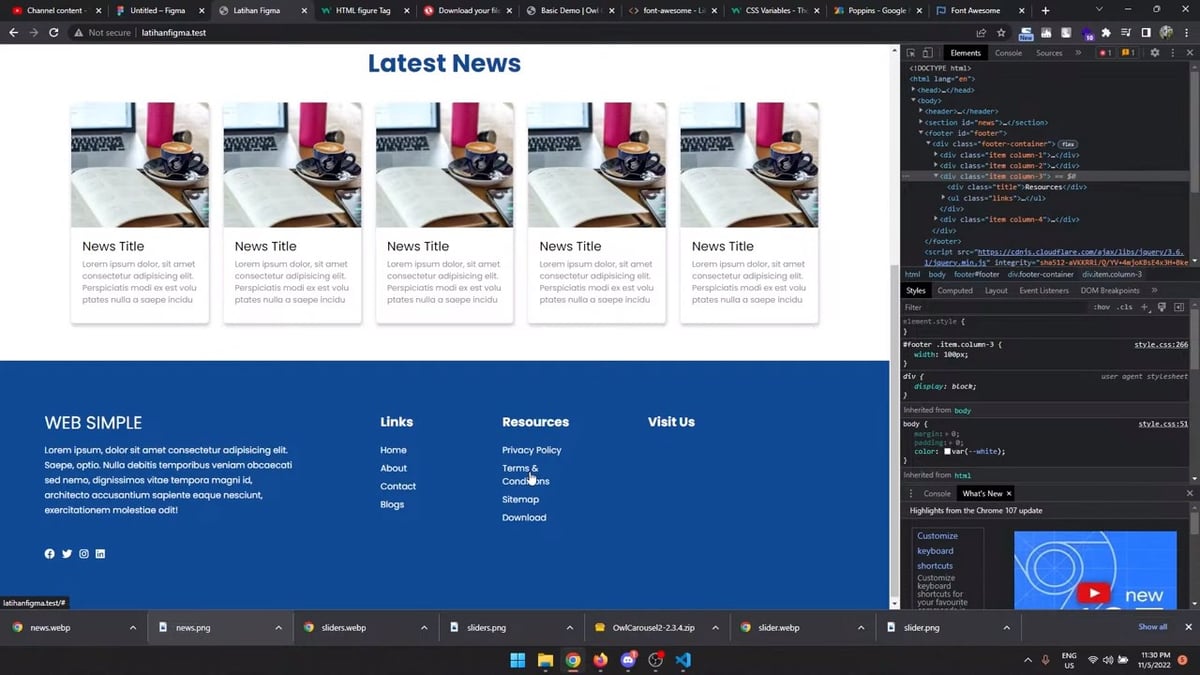
Task: Open Chrome media control icon
Action: click(1126, 32)
